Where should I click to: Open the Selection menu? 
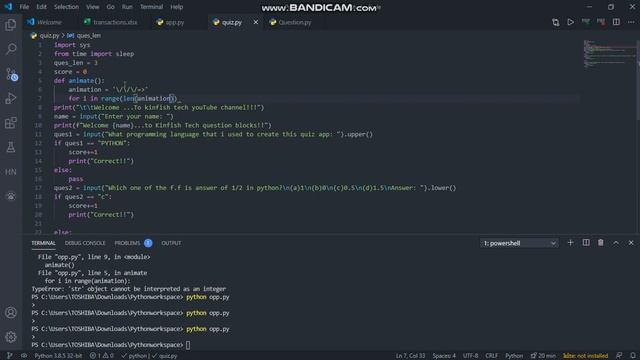pos(66,7)
